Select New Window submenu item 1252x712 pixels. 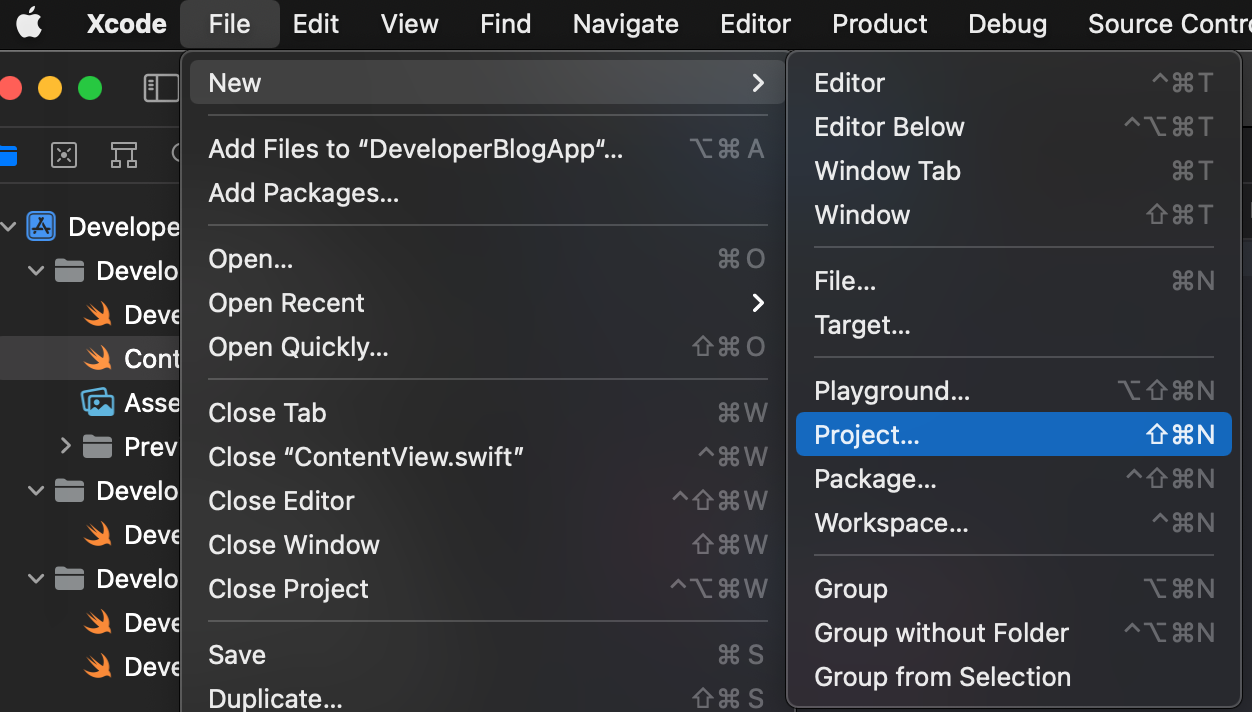1014,215
